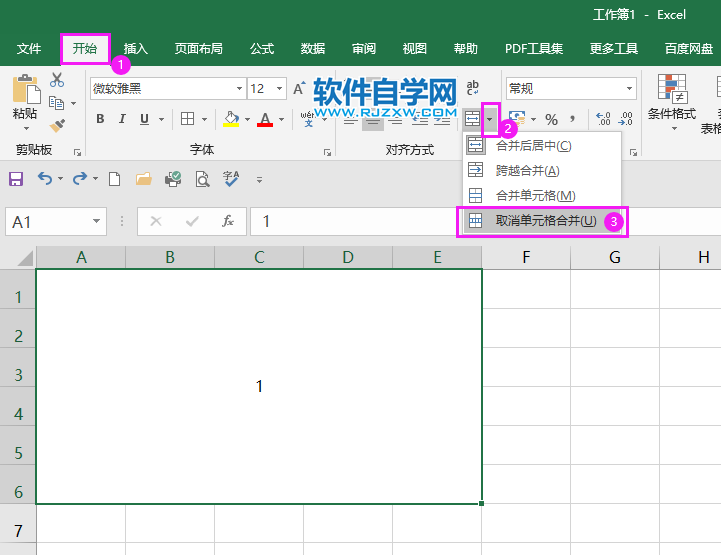Open the font size 12 dropdown
The width and height of the screenshot is (721, 555).
[279, 88]
